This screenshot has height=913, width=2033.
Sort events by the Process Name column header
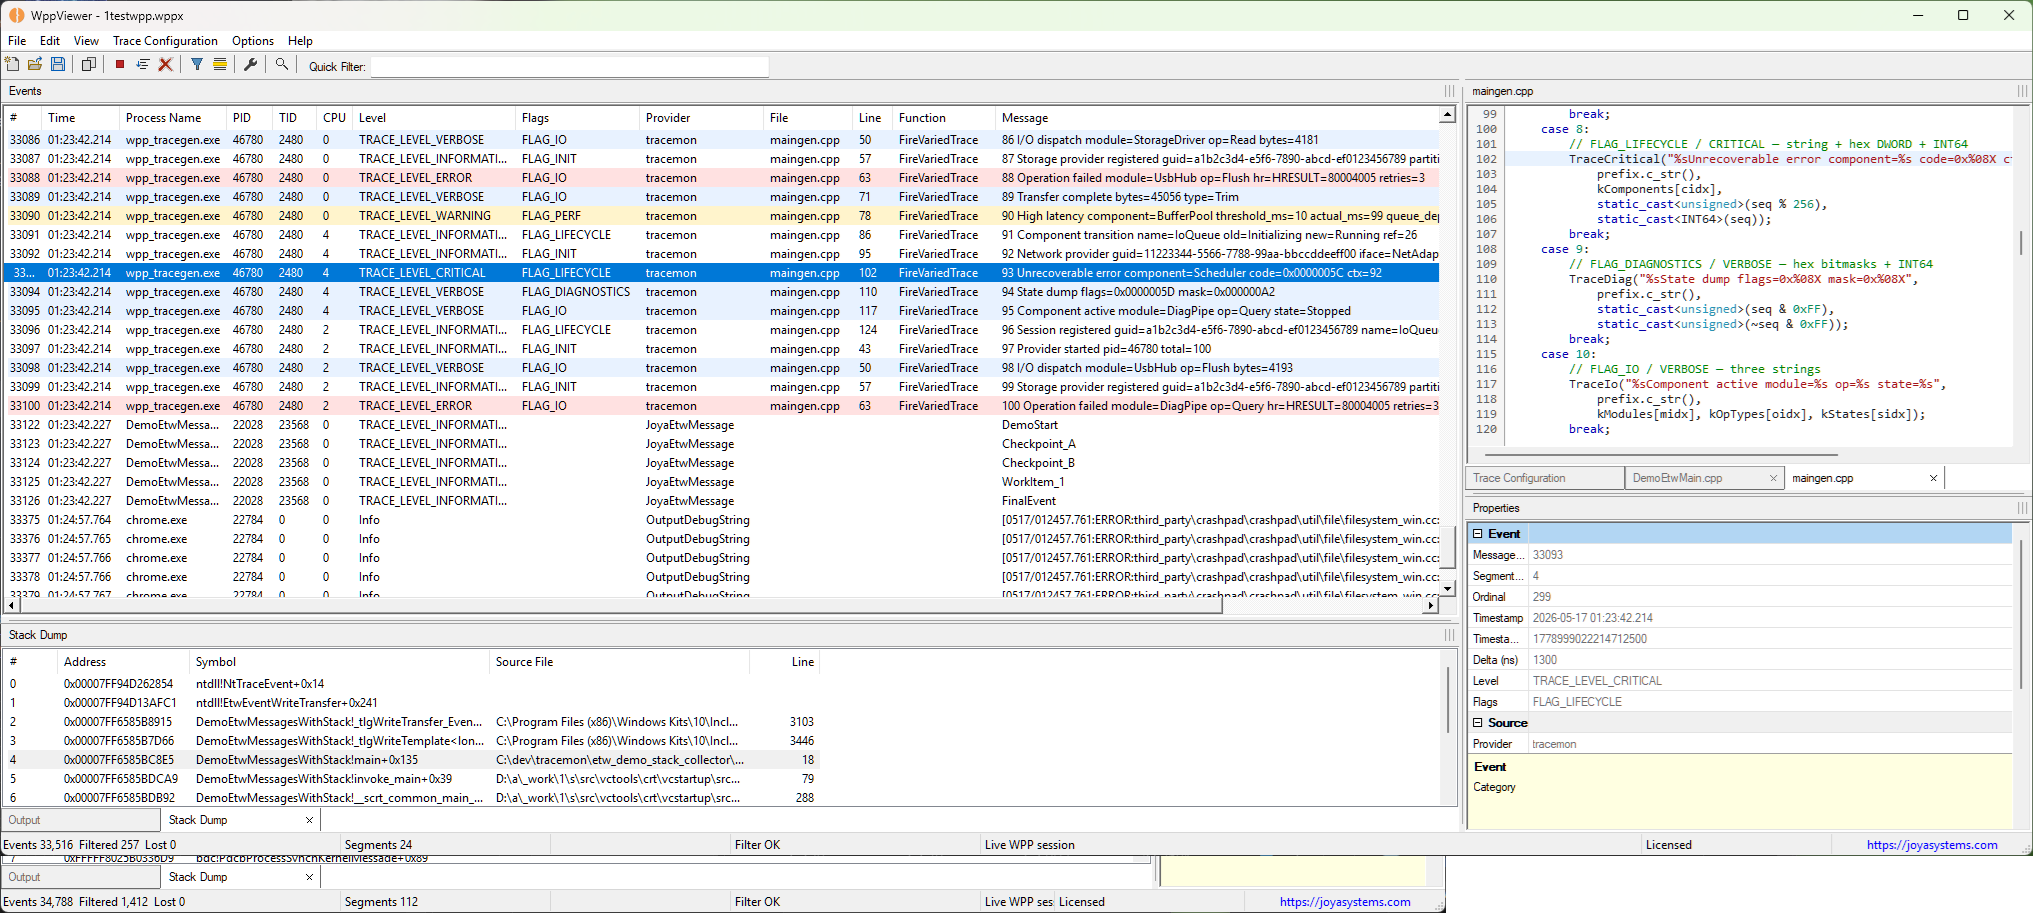[x=172, y=118]
